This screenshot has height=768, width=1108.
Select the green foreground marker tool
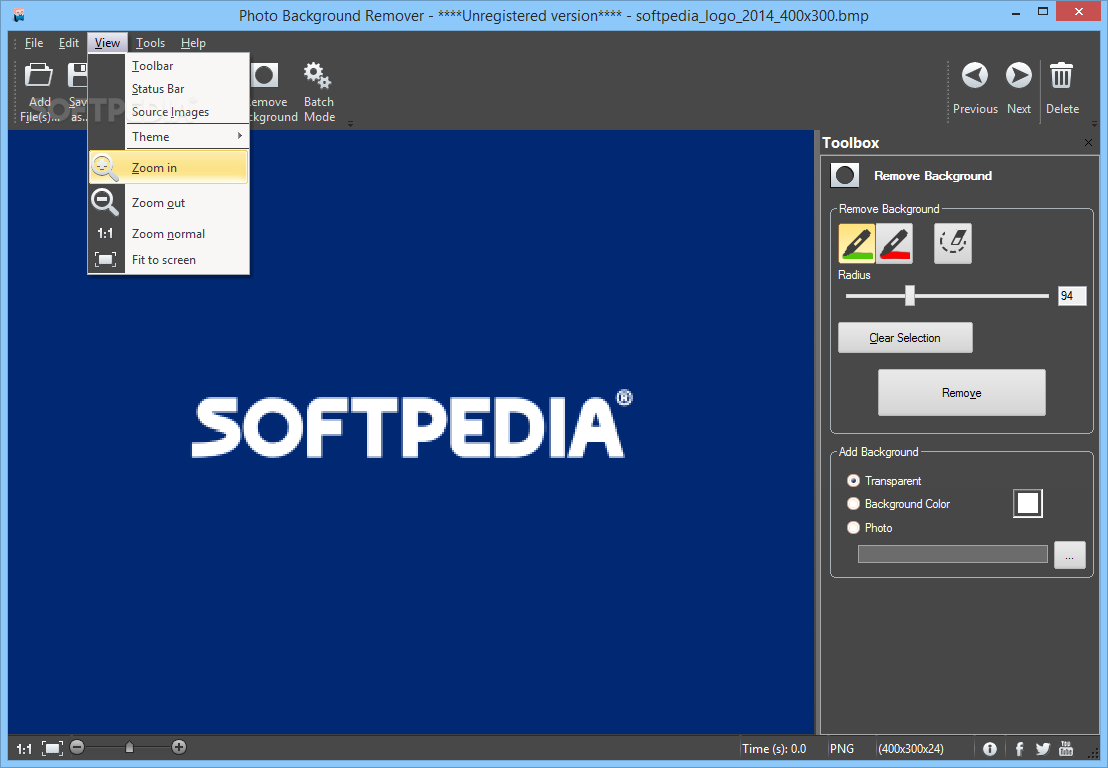point(856,243)
